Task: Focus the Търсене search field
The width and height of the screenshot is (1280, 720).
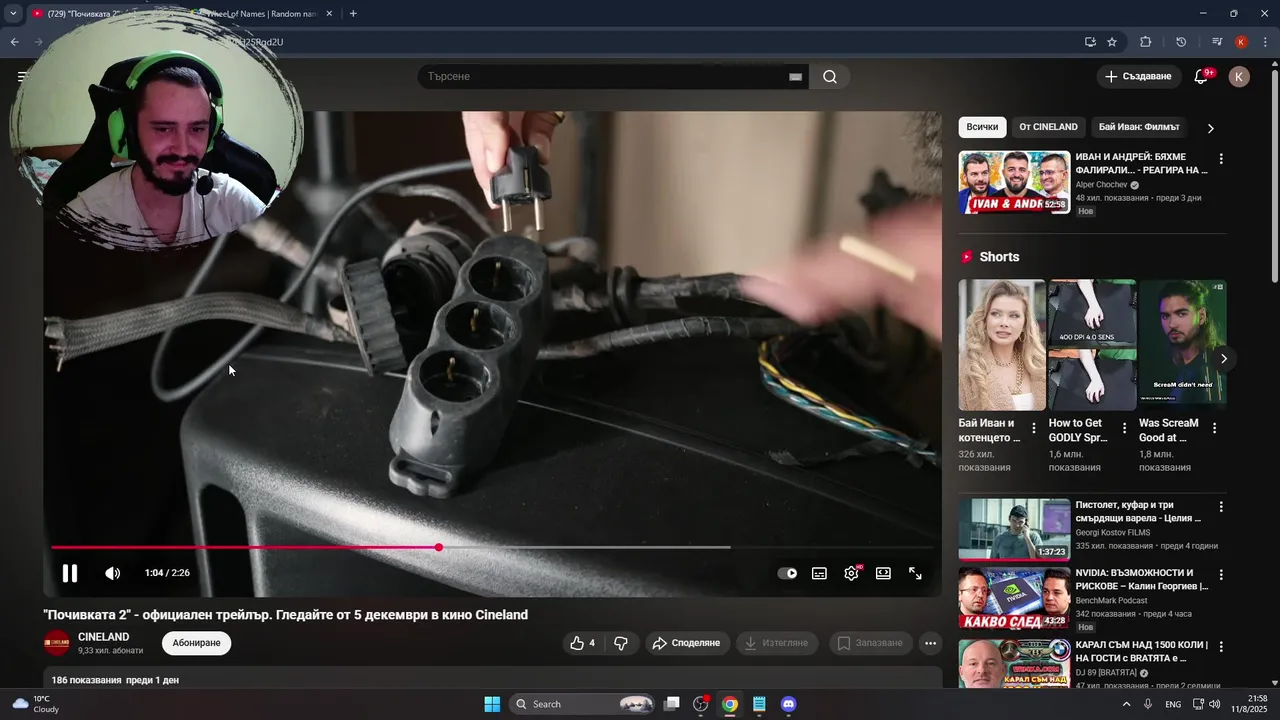Action: click(x=600, y=77)
